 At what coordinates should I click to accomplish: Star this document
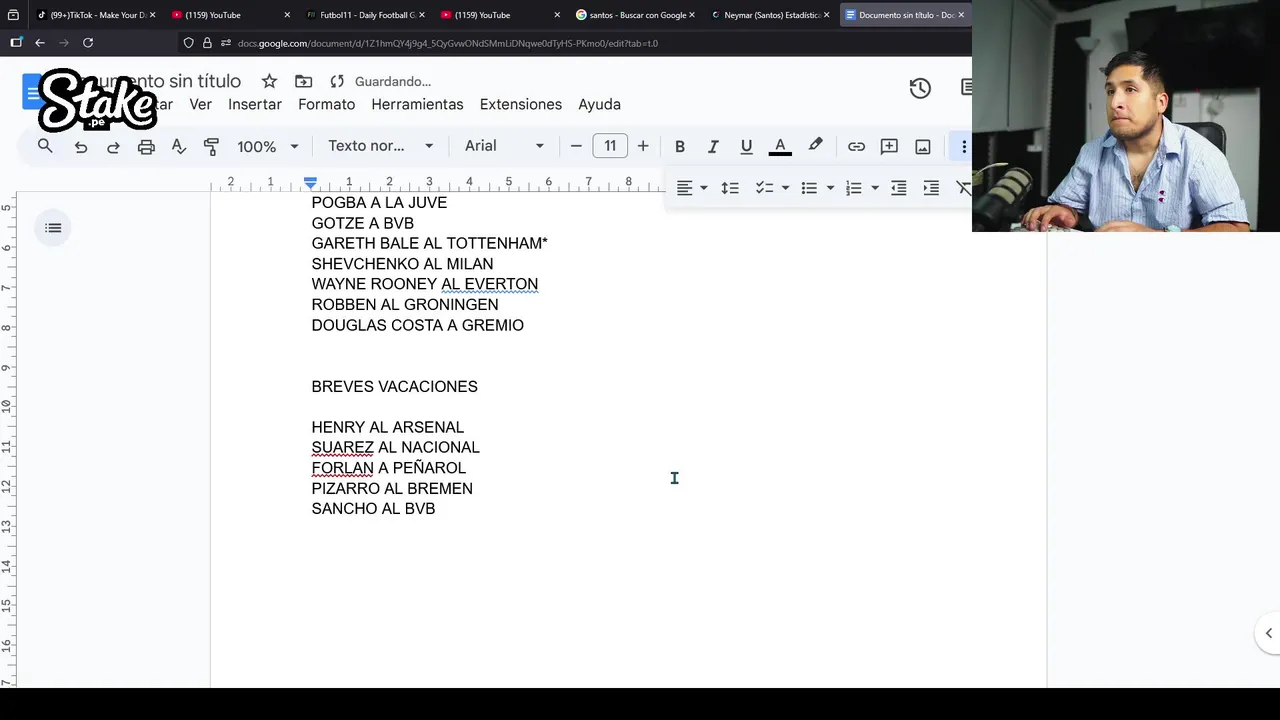pyautogui.click(x=269, y=81)
